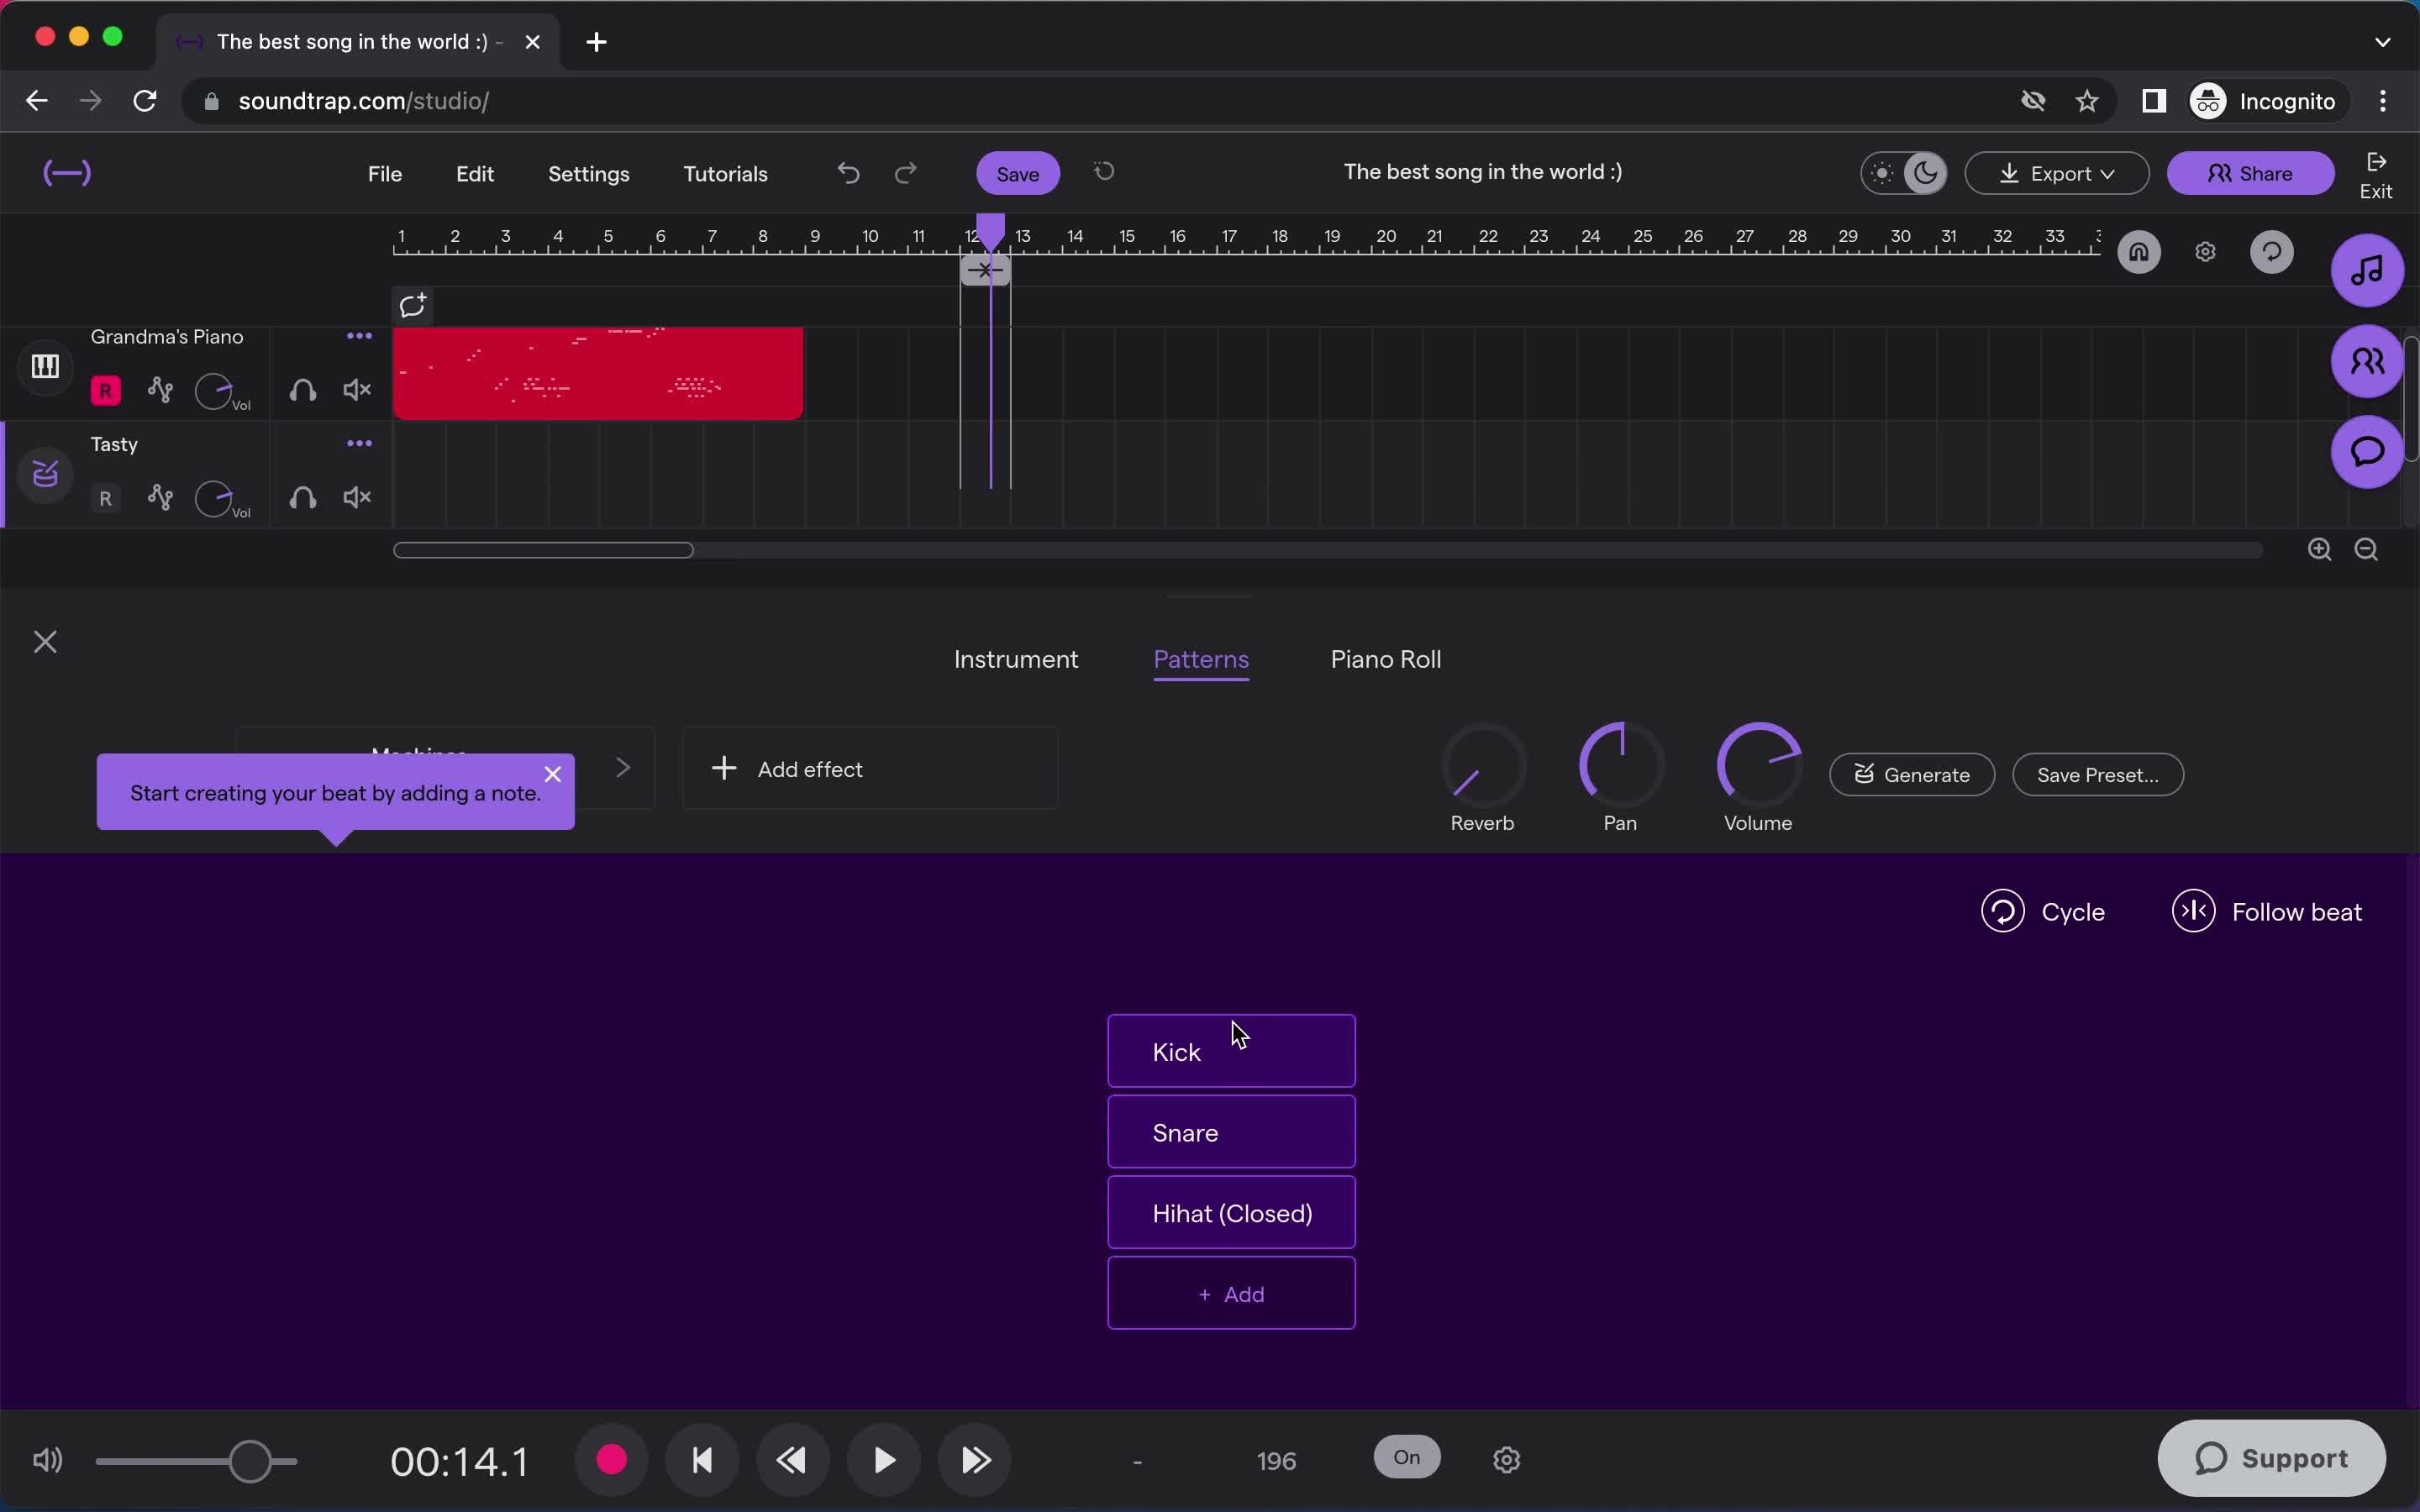This screenshot has height=1512, width=2420.
Task: Solo the Grandma's Piano track
Action: [x=303, y=390]
